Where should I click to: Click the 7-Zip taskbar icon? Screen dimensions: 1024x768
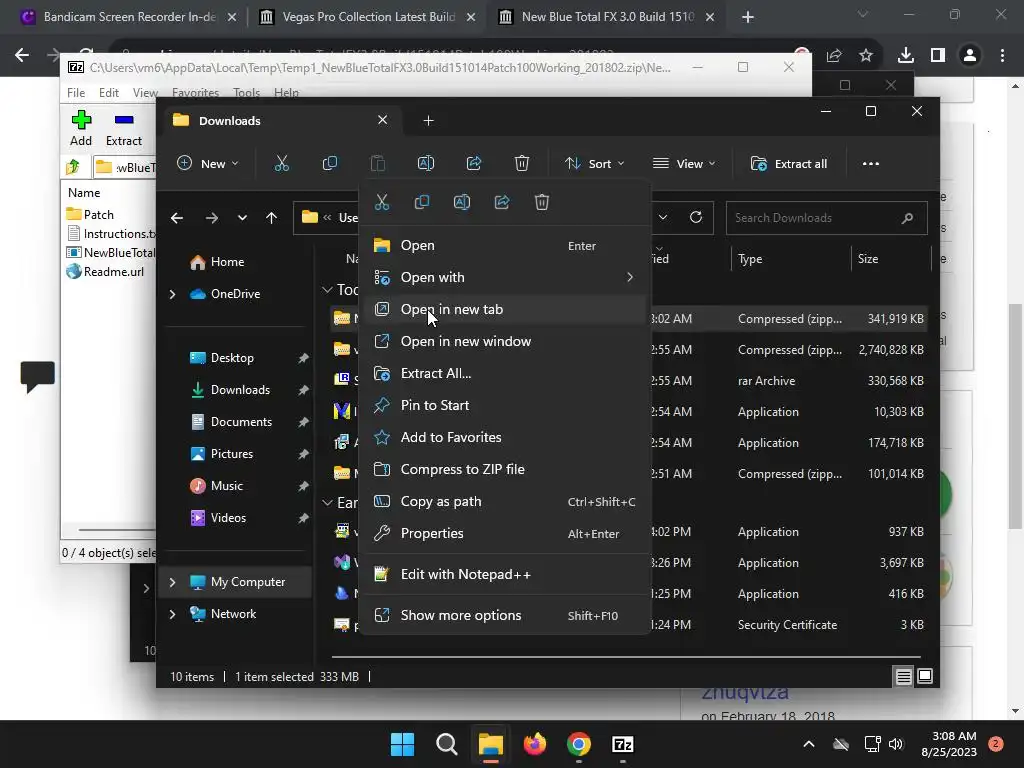(622, 744)
